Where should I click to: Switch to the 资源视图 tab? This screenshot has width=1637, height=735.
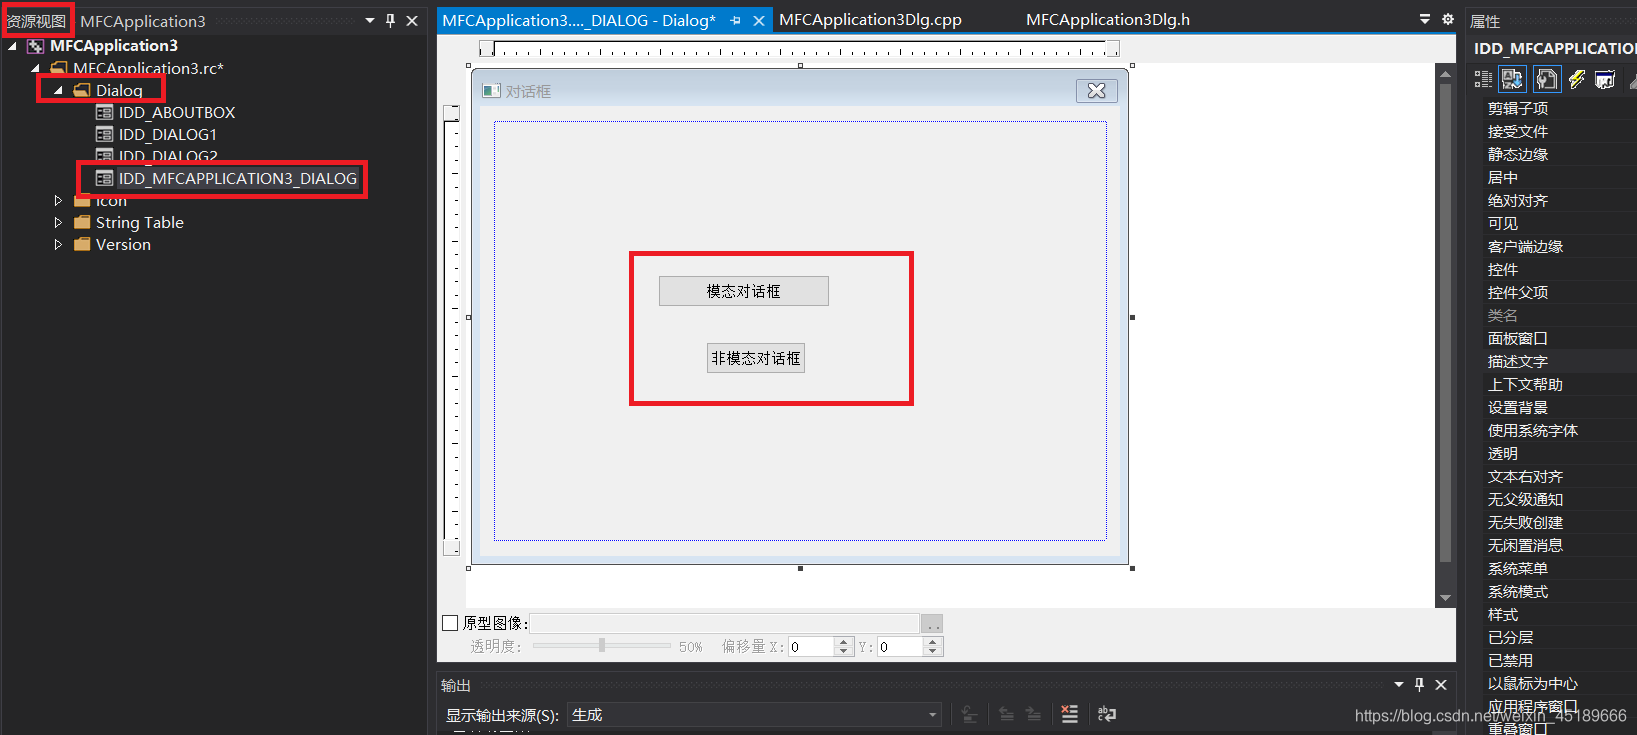click(x=36, y=21)
